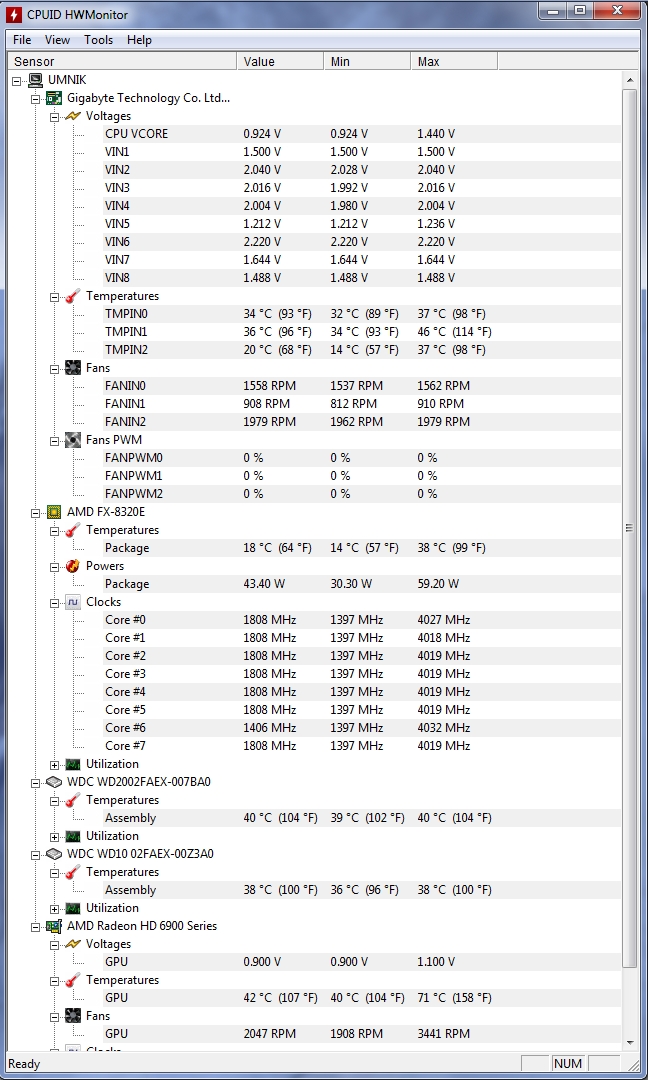Click the 4032 MHz max value
648x1080 pixels.
[x=443, y=728]
